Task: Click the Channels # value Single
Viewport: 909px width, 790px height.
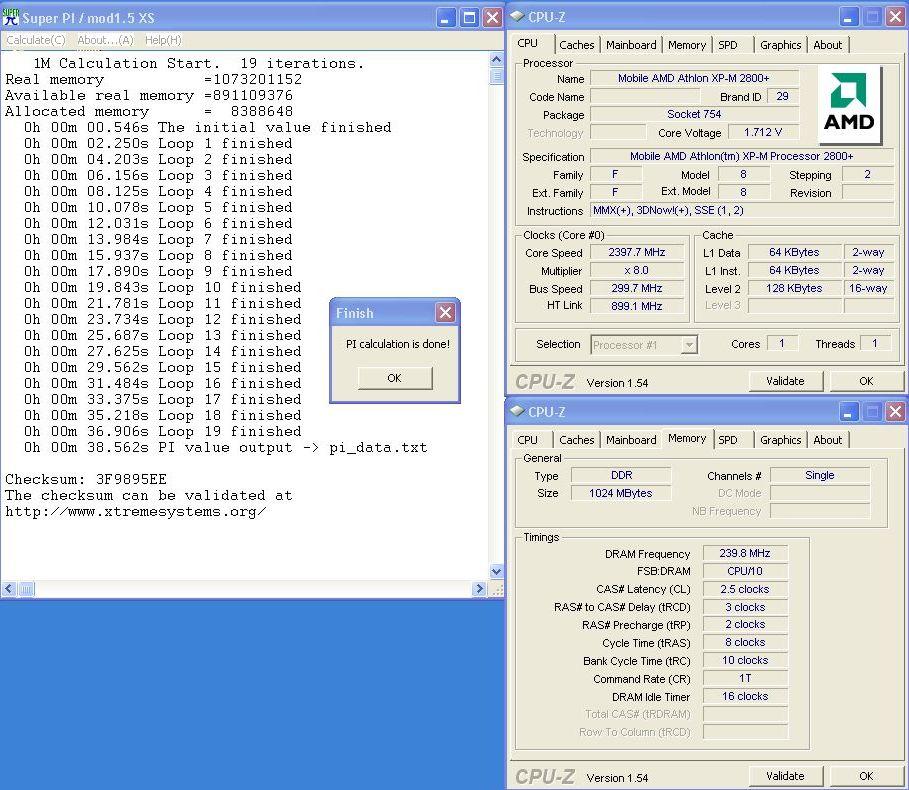Action: pyautogui.click(x=820, y=475)
